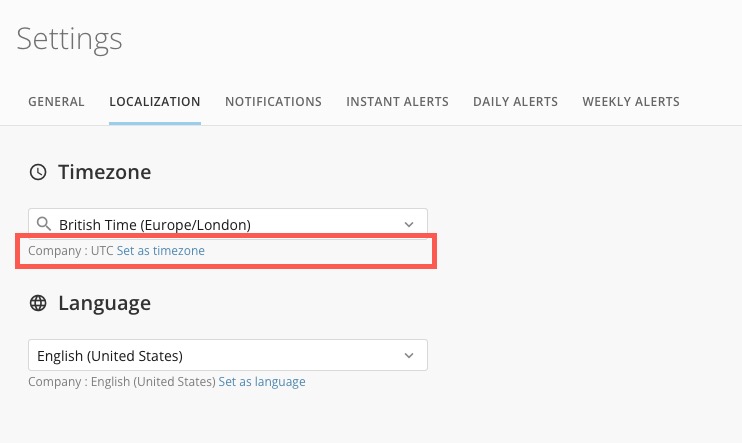Click the Set as timezone link
The image size is (742, 443).
[x=160, y=251]
